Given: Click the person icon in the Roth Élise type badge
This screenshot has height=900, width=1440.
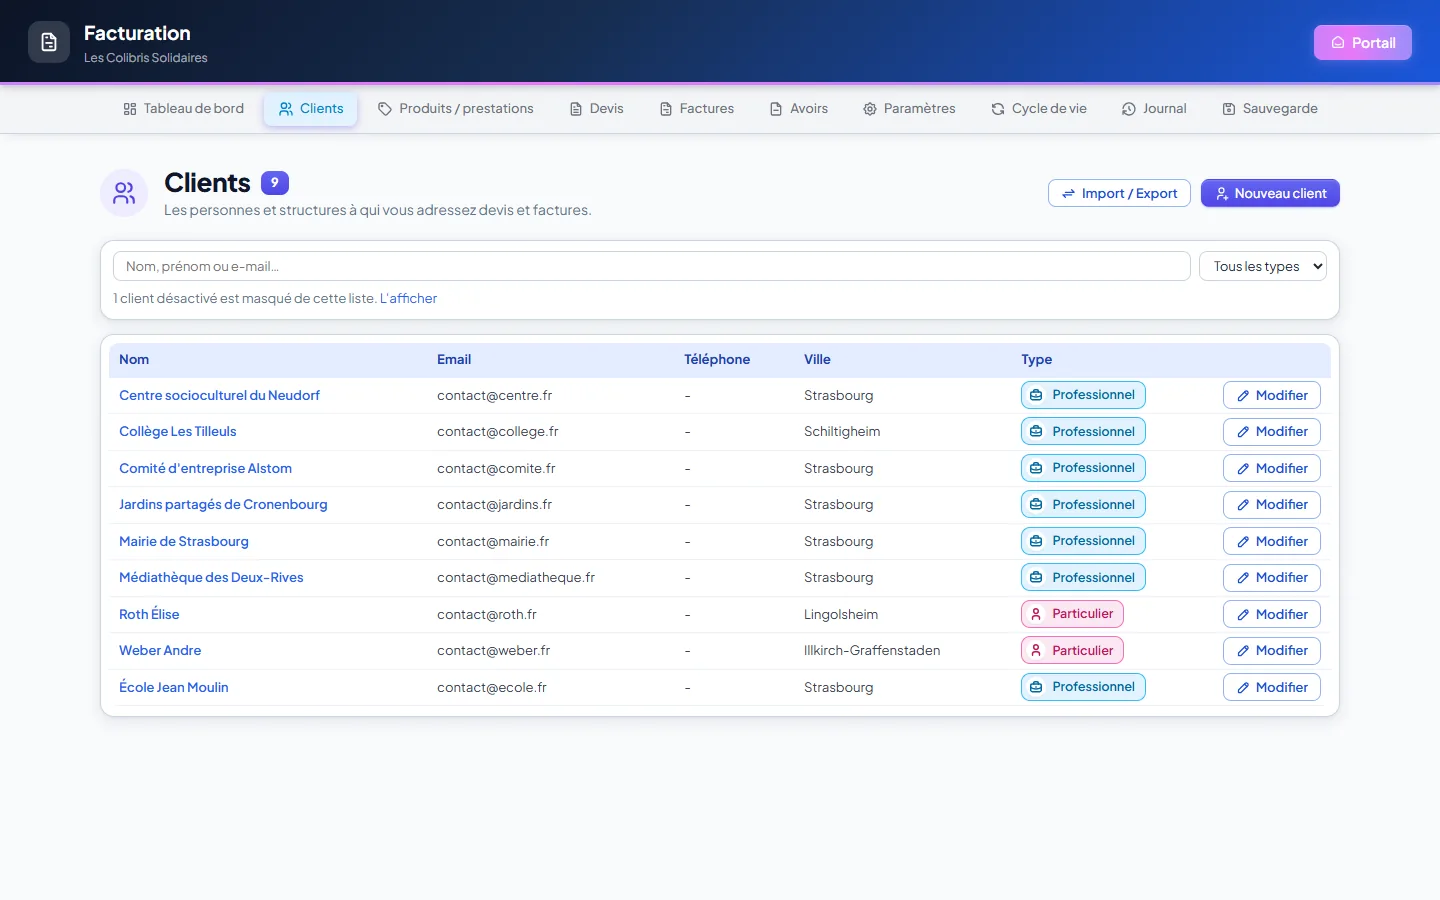Looking at the screenshot, I should pyautogui.click(x=1036, y=614).
